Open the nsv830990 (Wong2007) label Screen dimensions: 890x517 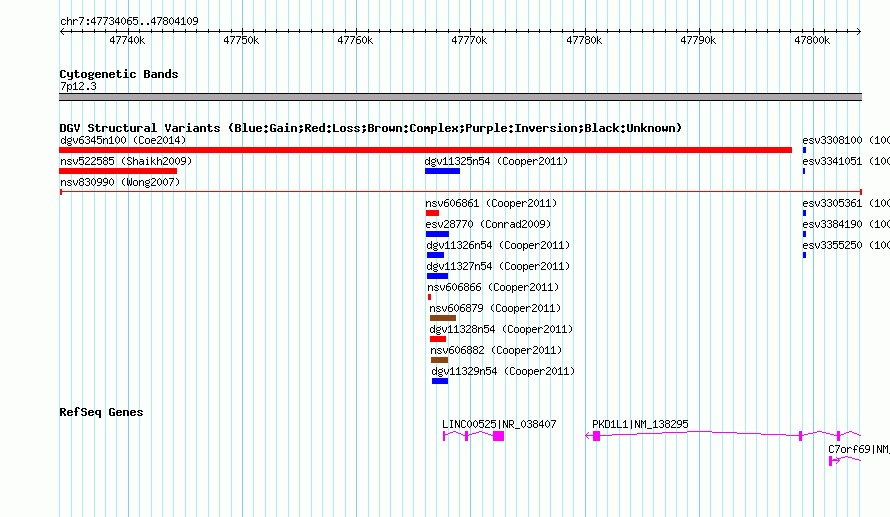[120, 182]
